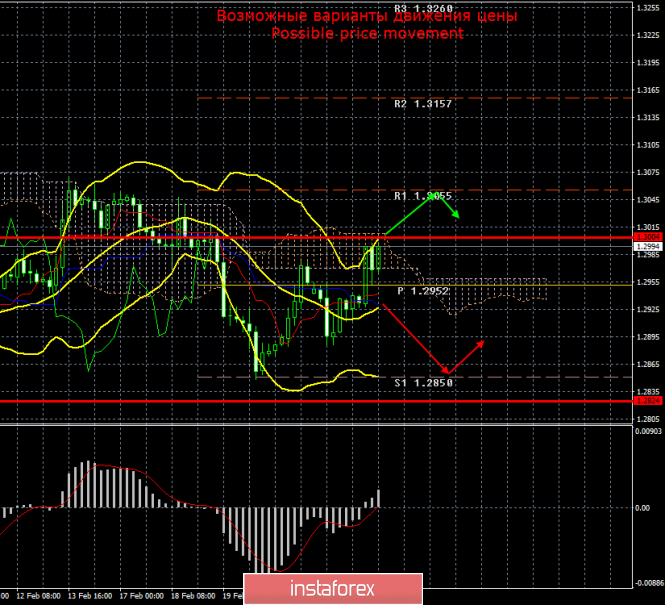
Task: Click the 1.3225 price axis value
Action: point(648,35)
